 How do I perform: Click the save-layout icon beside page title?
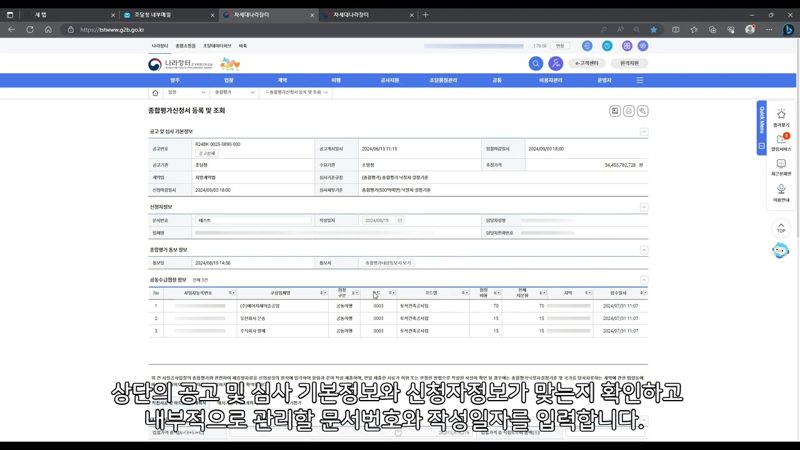(615, 111)
